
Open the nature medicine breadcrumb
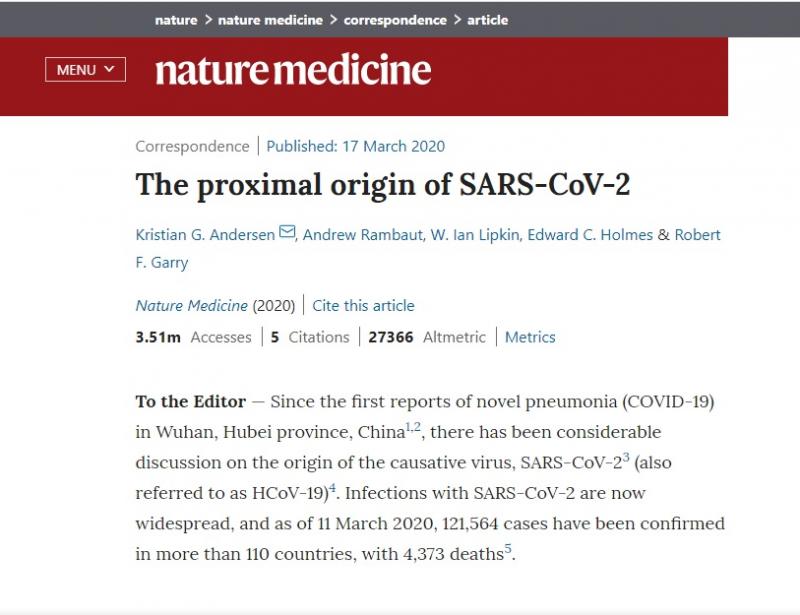[x=270, y=20]
